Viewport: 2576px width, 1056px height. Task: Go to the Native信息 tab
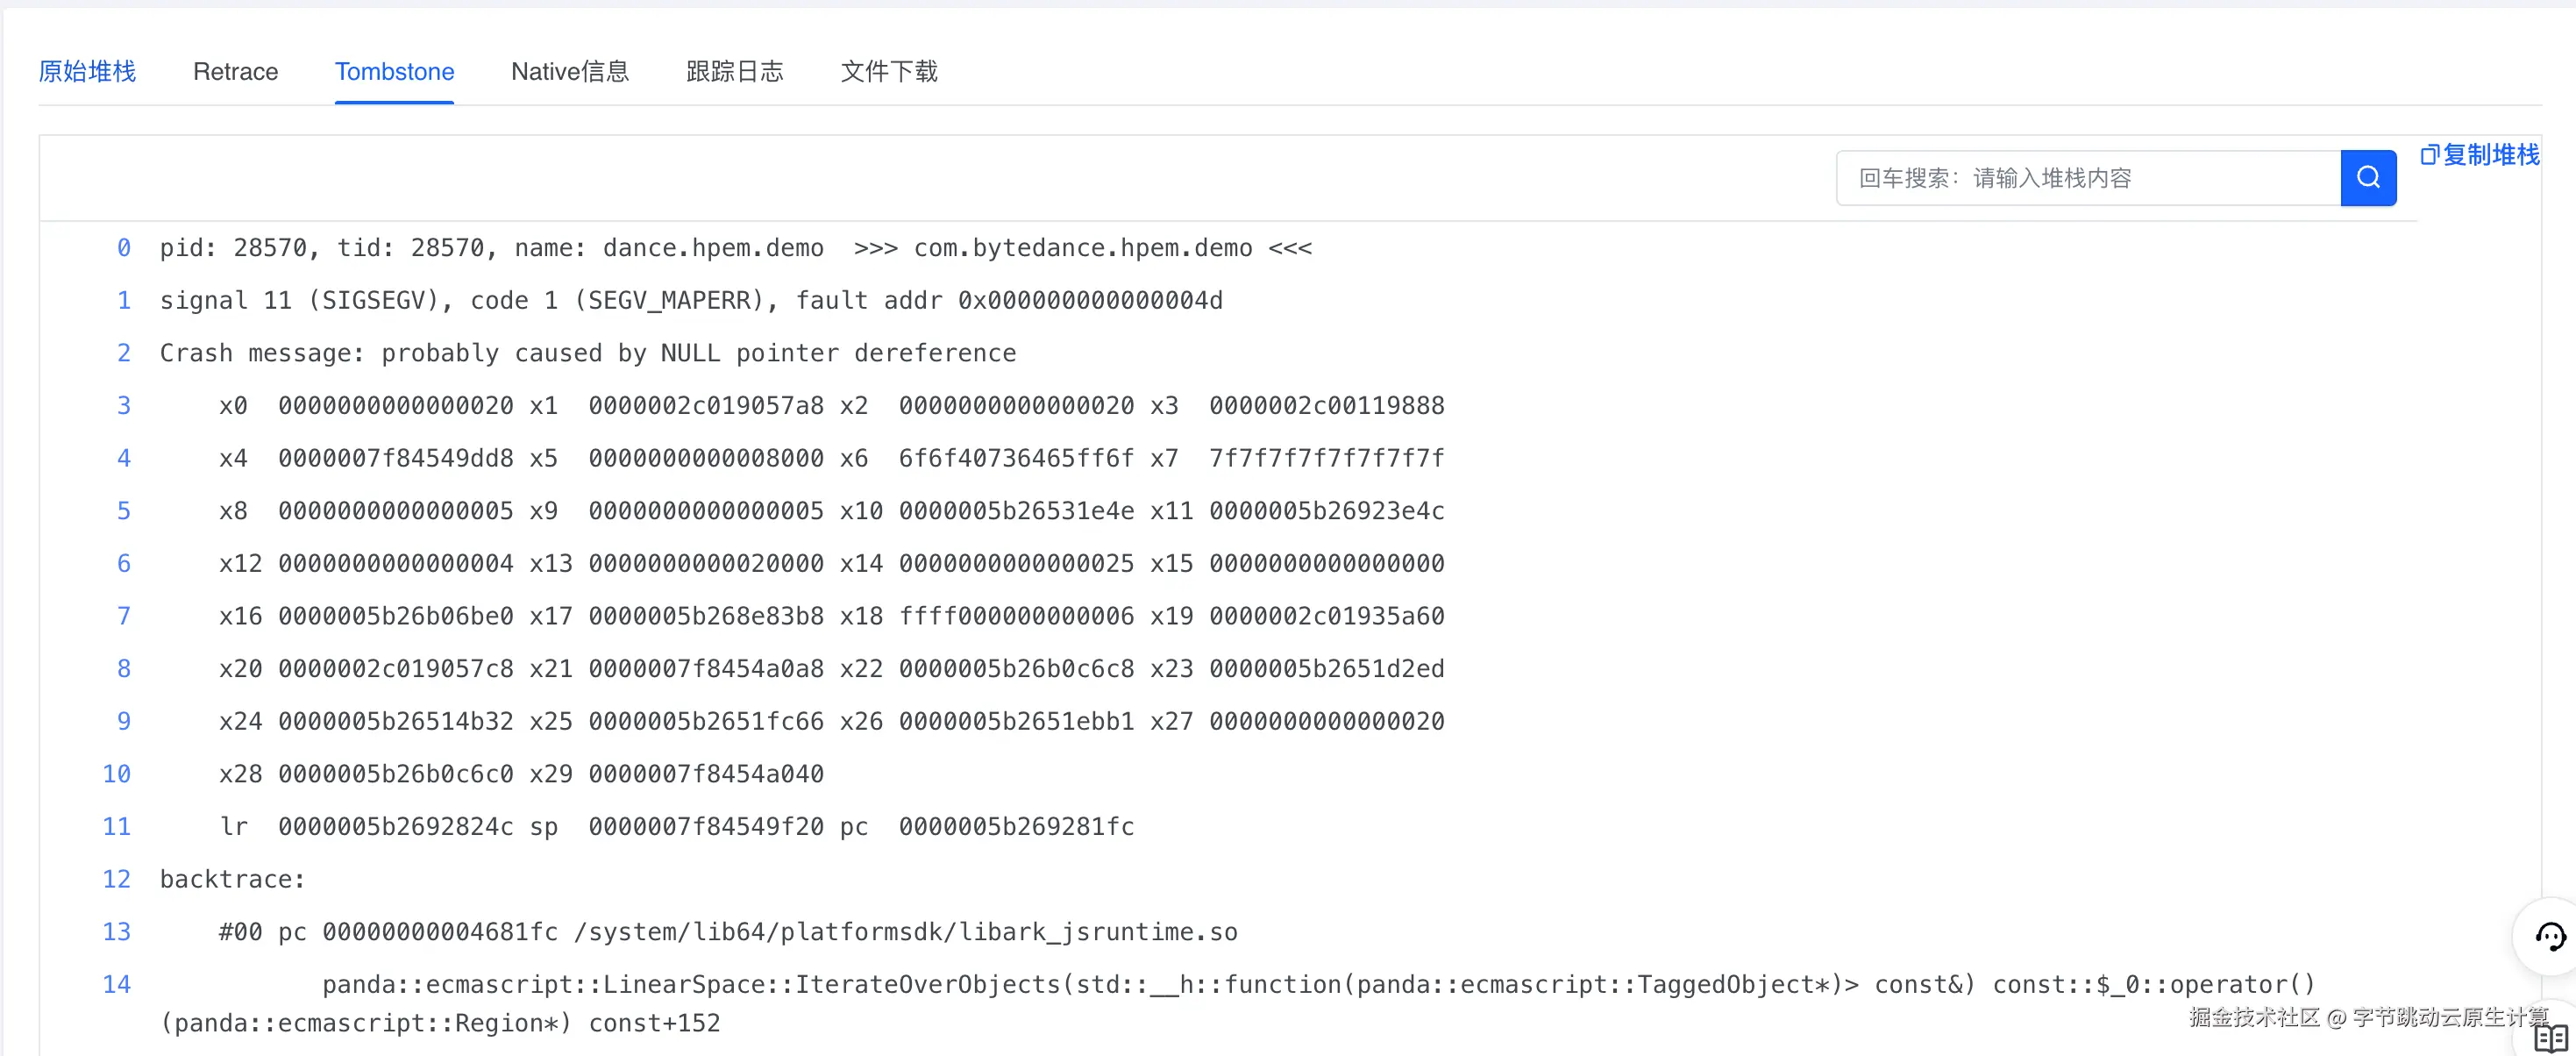[569, 72]
